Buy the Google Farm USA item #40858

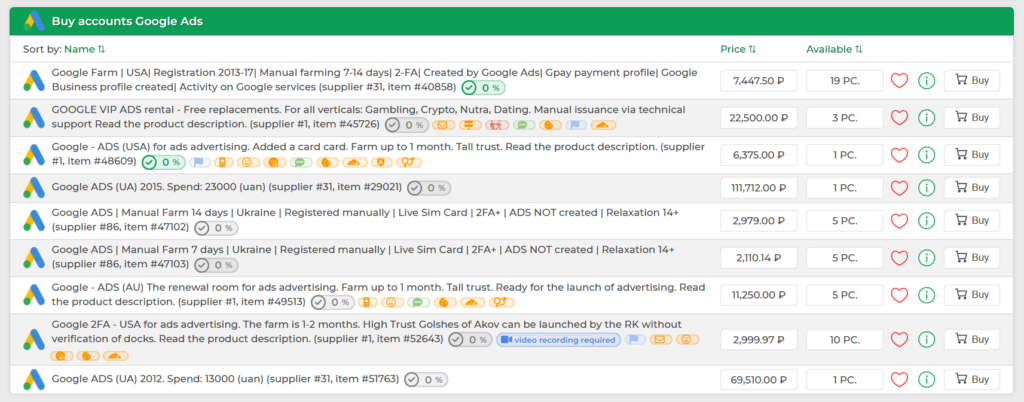point(972,80)
